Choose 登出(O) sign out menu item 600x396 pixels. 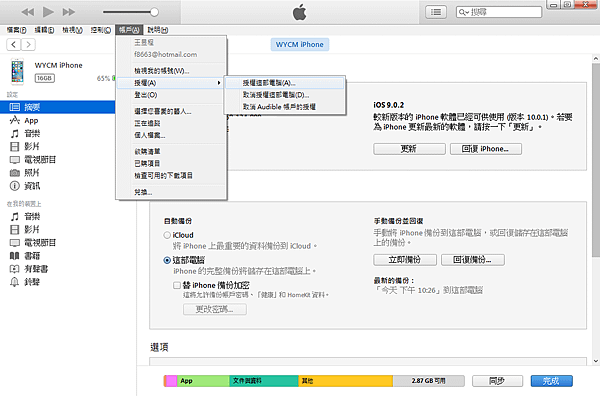[x=171, y=95]
